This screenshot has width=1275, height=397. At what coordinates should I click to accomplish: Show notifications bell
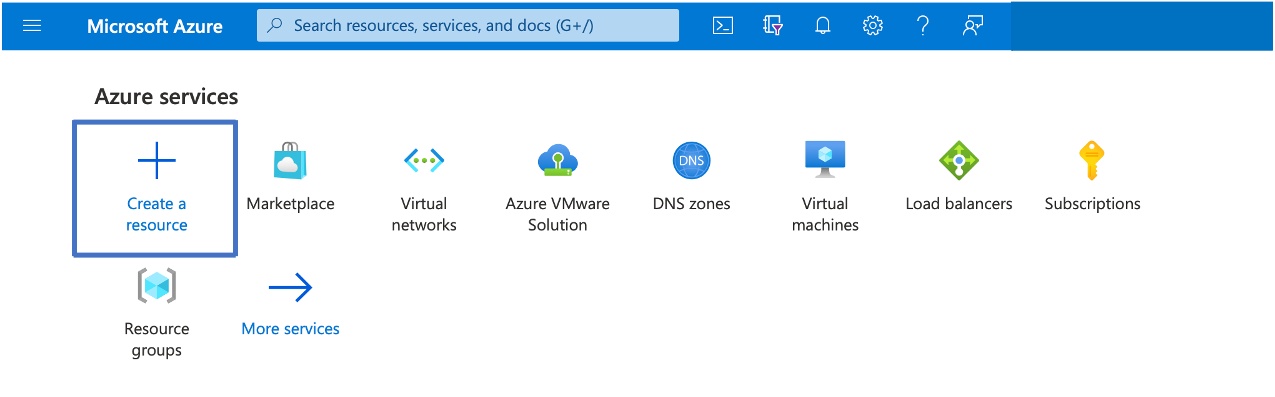(x=823, y=26)
